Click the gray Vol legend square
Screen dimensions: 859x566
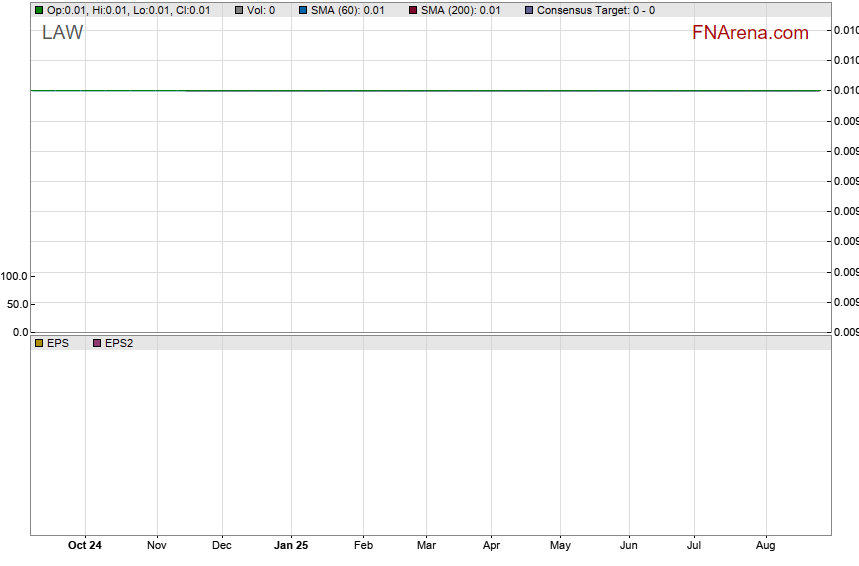click(x=239, y=10)
